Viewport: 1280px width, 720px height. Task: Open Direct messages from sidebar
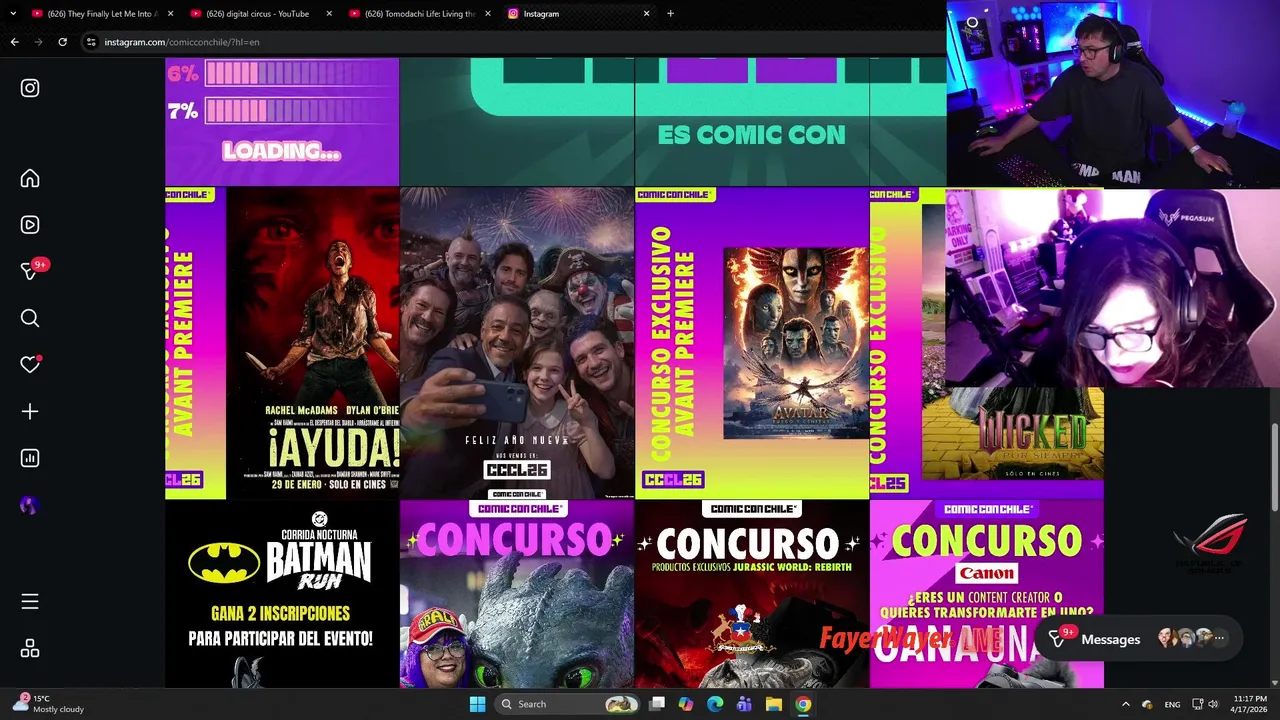pyautogui.click(x=30, y=271)
